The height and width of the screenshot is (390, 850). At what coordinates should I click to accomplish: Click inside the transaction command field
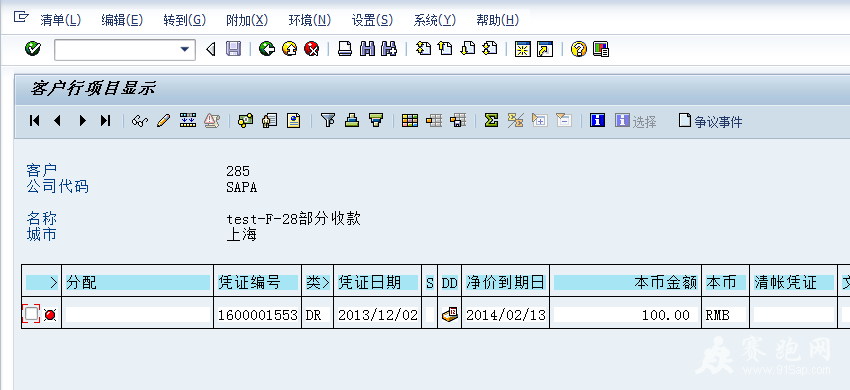(118, 50)
